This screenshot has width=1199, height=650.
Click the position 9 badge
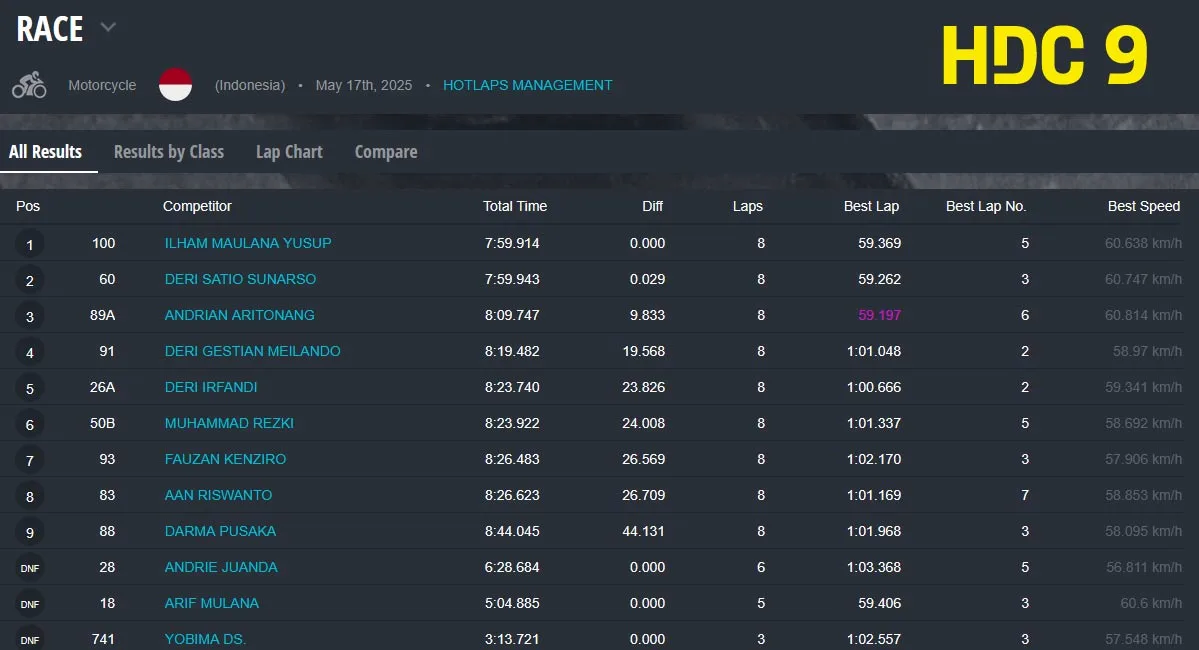click(x=30, y=532)
